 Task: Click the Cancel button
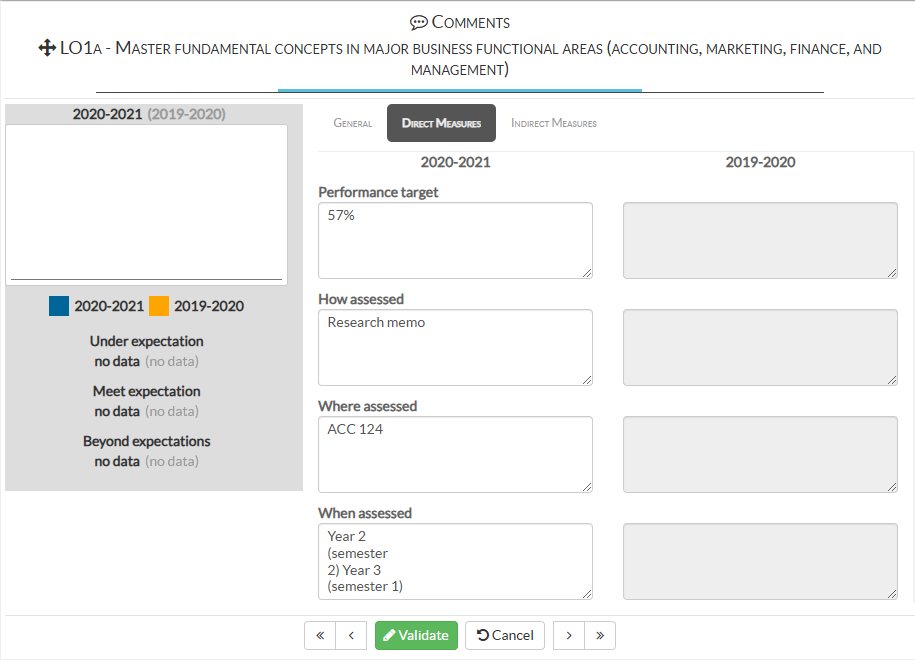tap(505, 635)
